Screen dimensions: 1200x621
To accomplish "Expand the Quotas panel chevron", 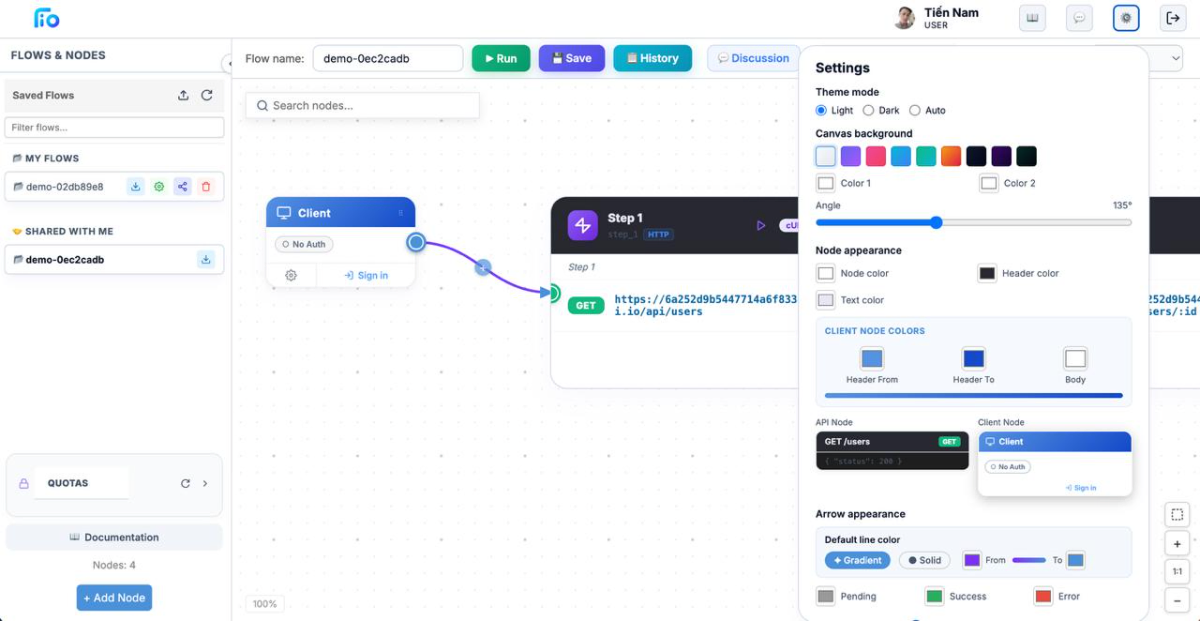I will pyautogui.click(x=205, y=483).
